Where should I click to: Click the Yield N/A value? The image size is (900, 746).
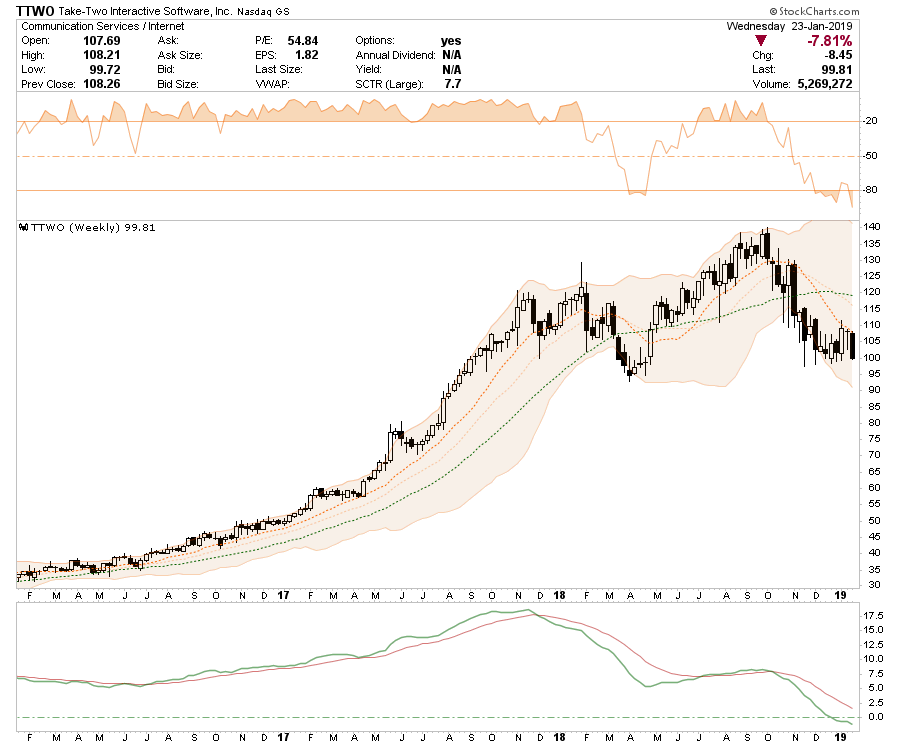(x=452, y=69)
